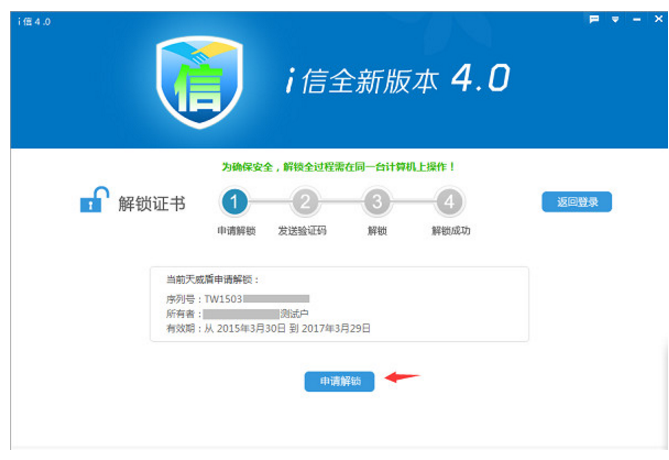The image size is (669, 460).
Task: Select step 1 circle 申请解锁
Action: [x=234, y=202]
